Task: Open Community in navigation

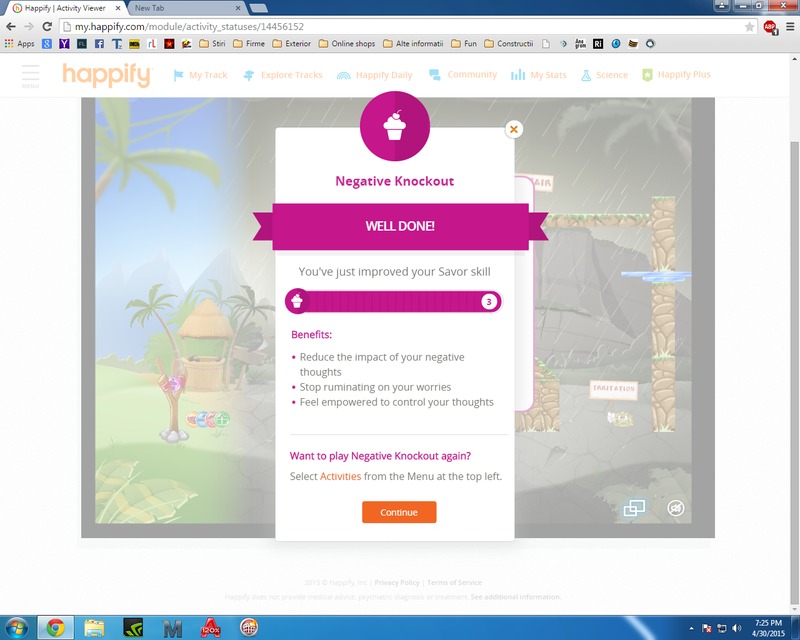Action: [463, 75]
